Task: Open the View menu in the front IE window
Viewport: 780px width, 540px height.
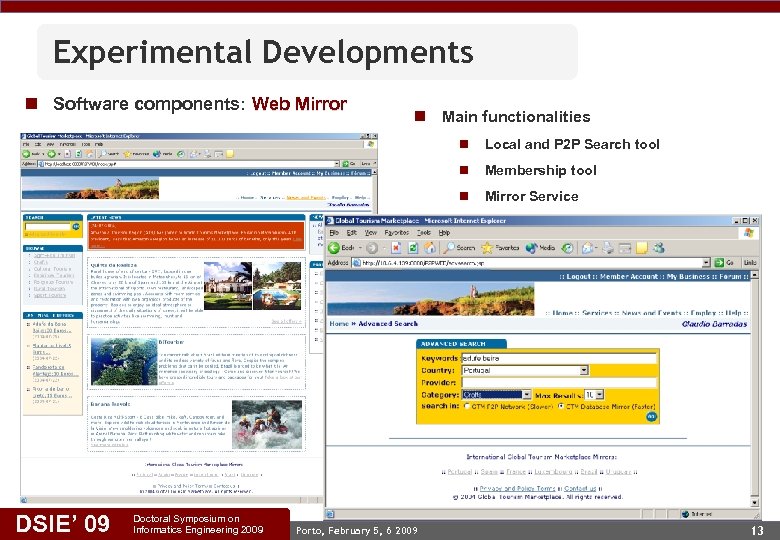Action: tap(371, 233)
